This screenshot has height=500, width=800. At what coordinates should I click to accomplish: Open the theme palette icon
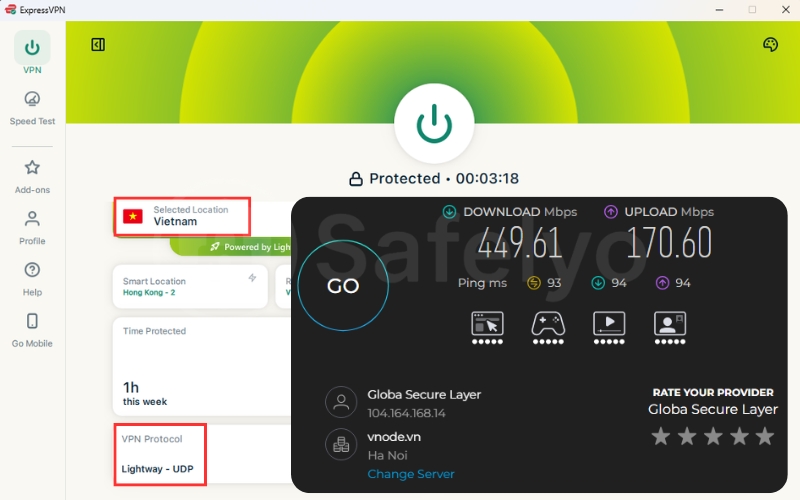(770, 44)
